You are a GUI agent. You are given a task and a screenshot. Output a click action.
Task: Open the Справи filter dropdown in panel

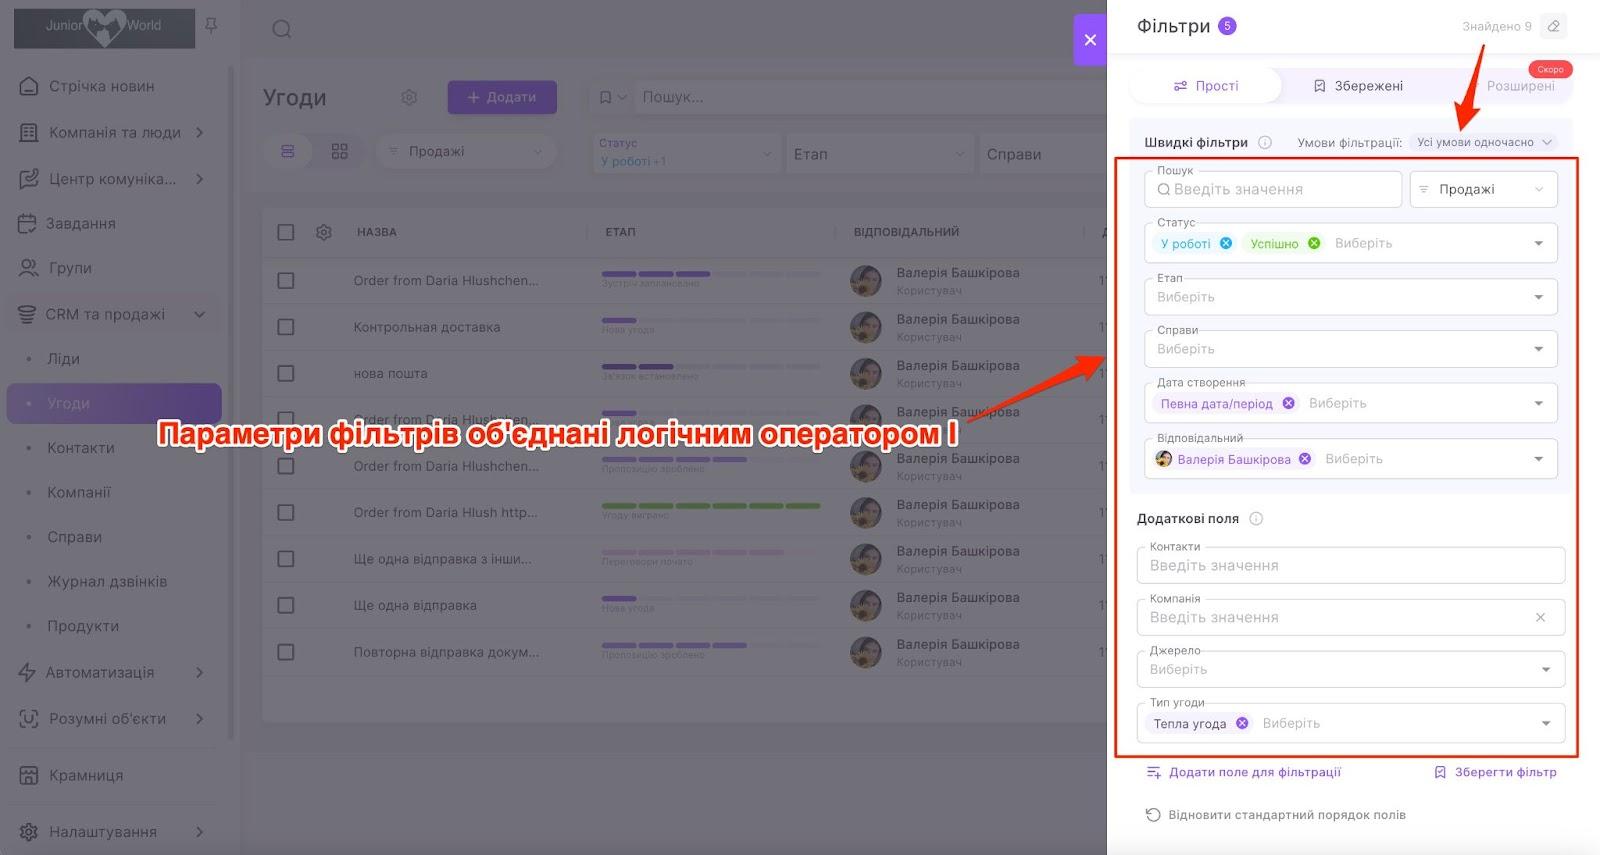click(x=1350, y=349)
